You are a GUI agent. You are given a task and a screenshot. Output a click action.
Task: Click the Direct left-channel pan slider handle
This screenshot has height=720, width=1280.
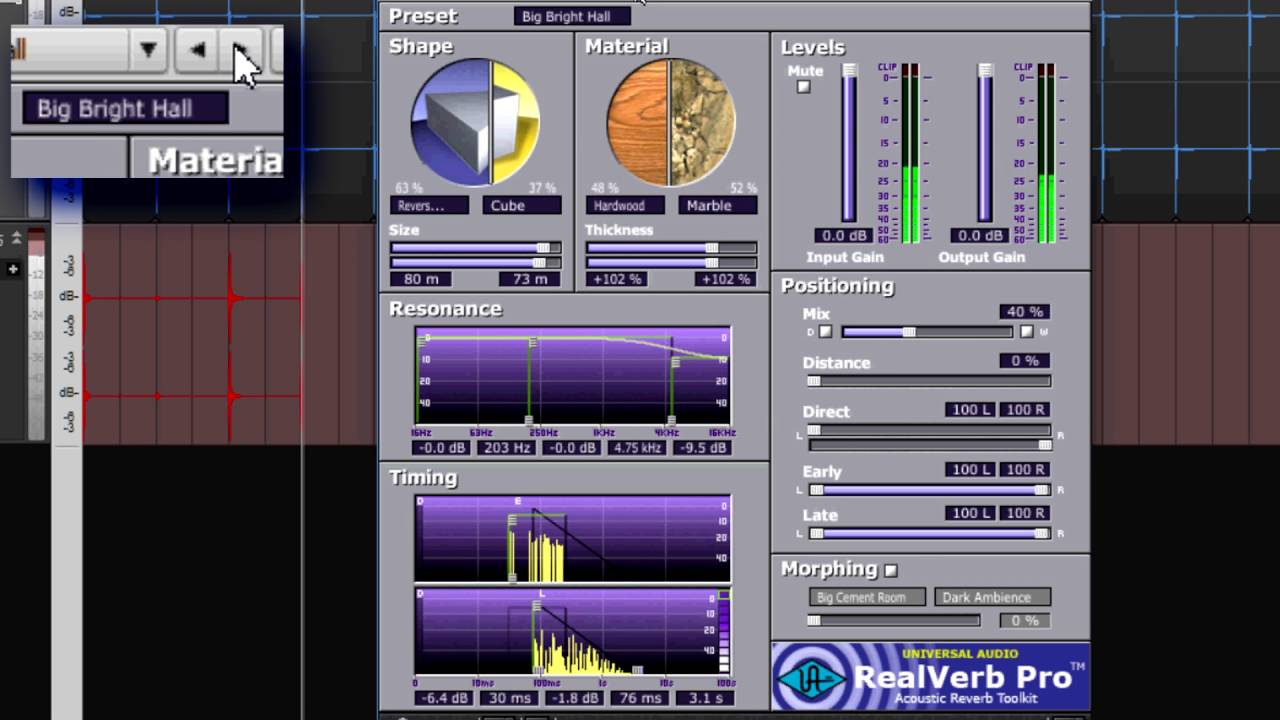[814, 430]
